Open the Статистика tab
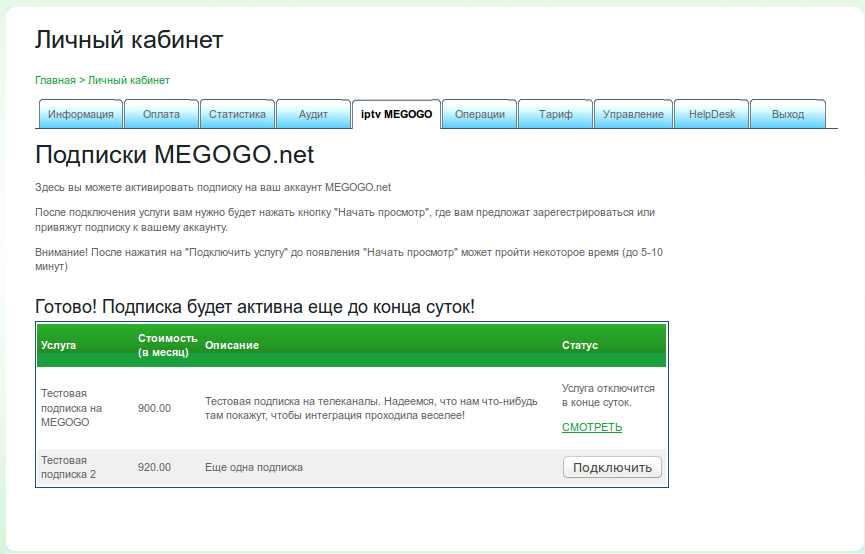865x554 pixels. [237, 114]
